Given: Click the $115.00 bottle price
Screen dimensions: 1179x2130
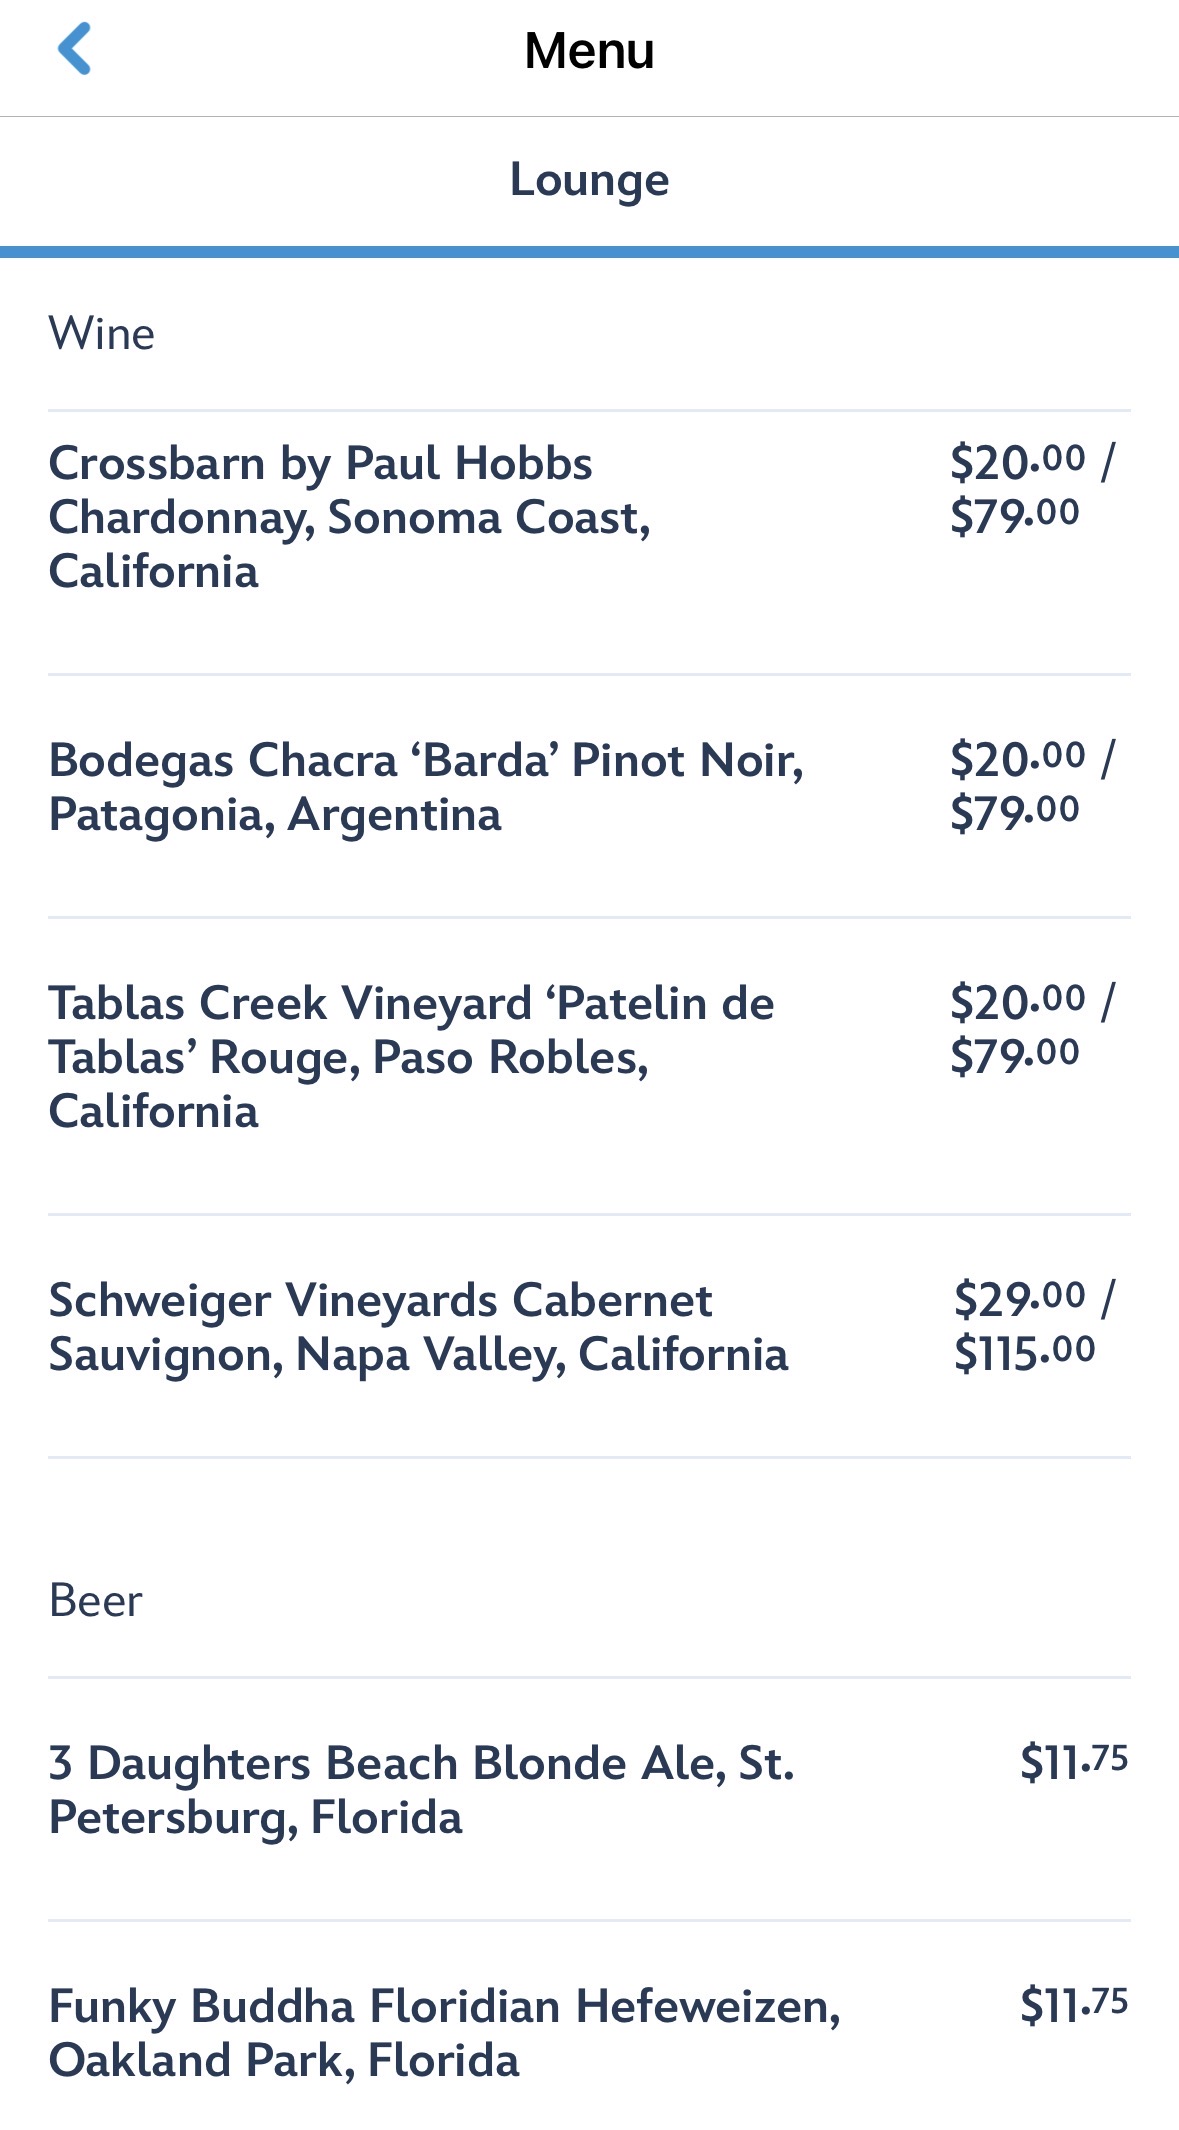Looking at the screenshot, I should coord(1024,1353).
